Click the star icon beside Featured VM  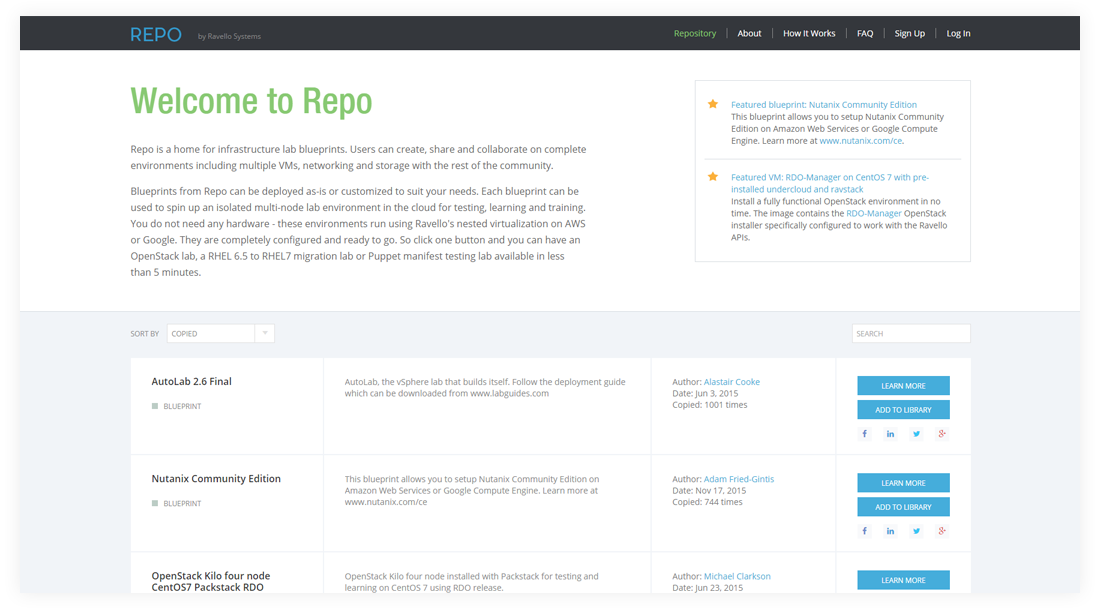(x=713, y=177)
